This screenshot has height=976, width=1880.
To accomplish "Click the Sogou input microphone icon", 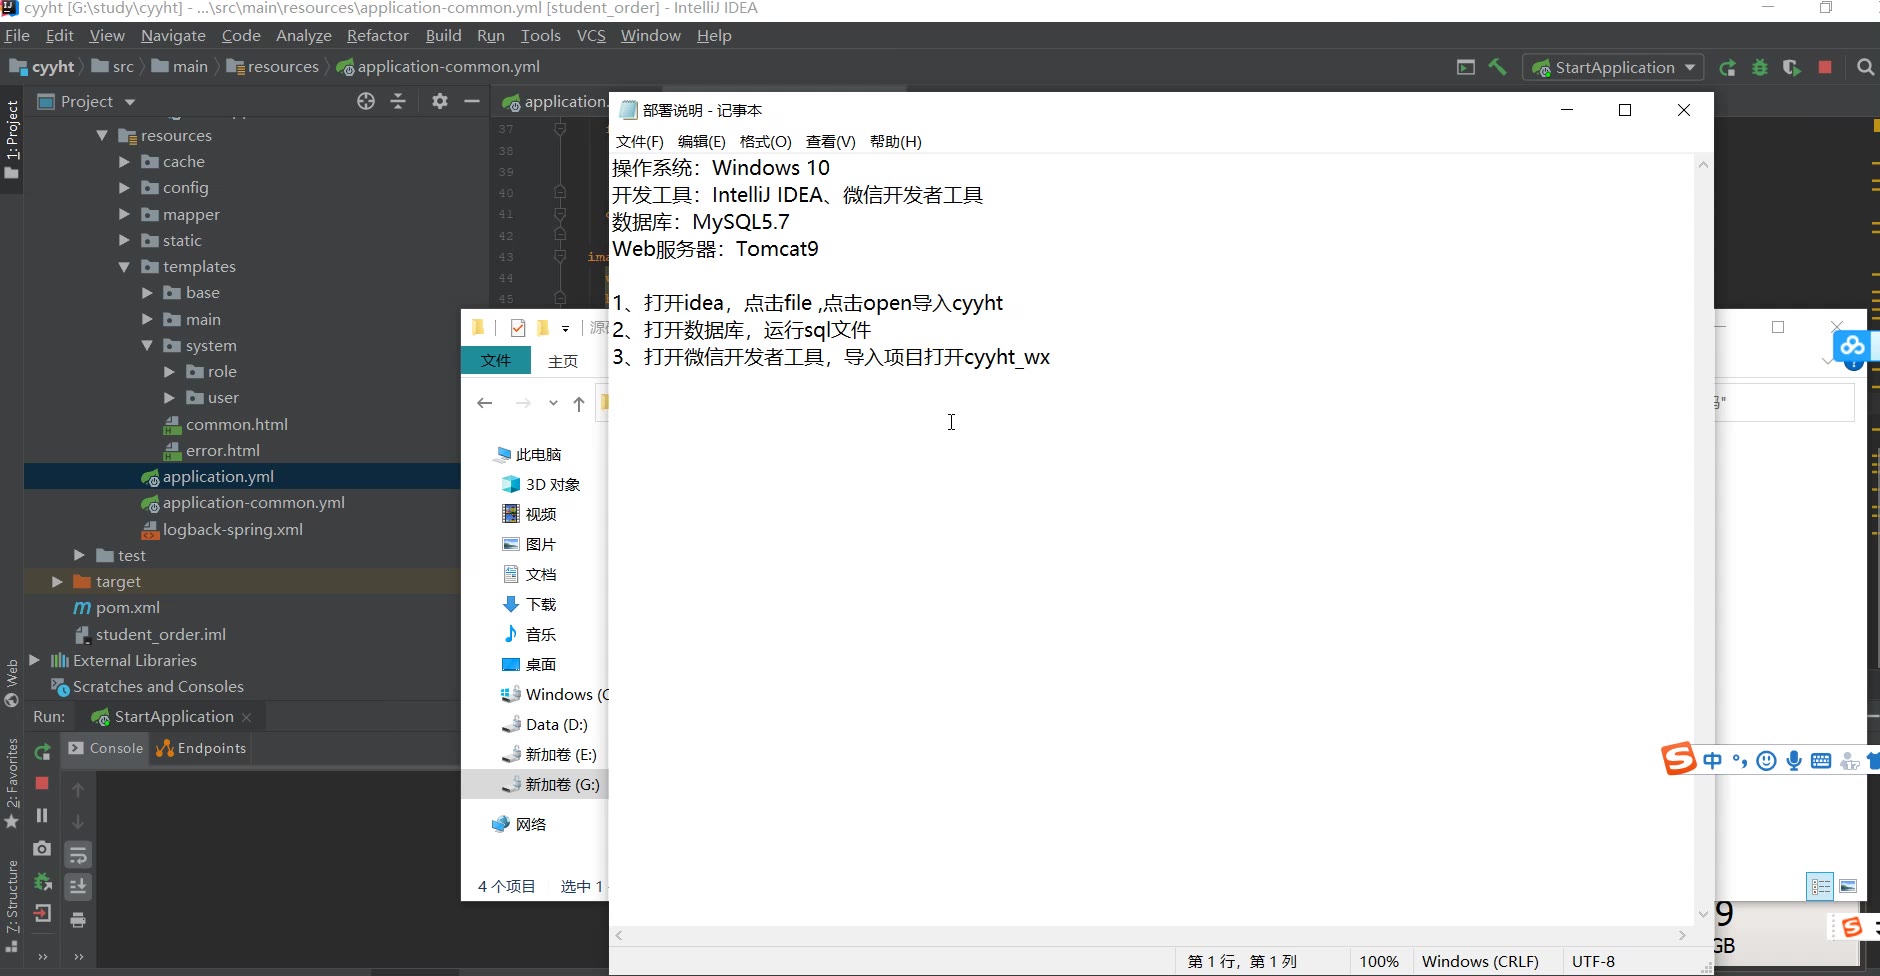I will click(1794, 761).
